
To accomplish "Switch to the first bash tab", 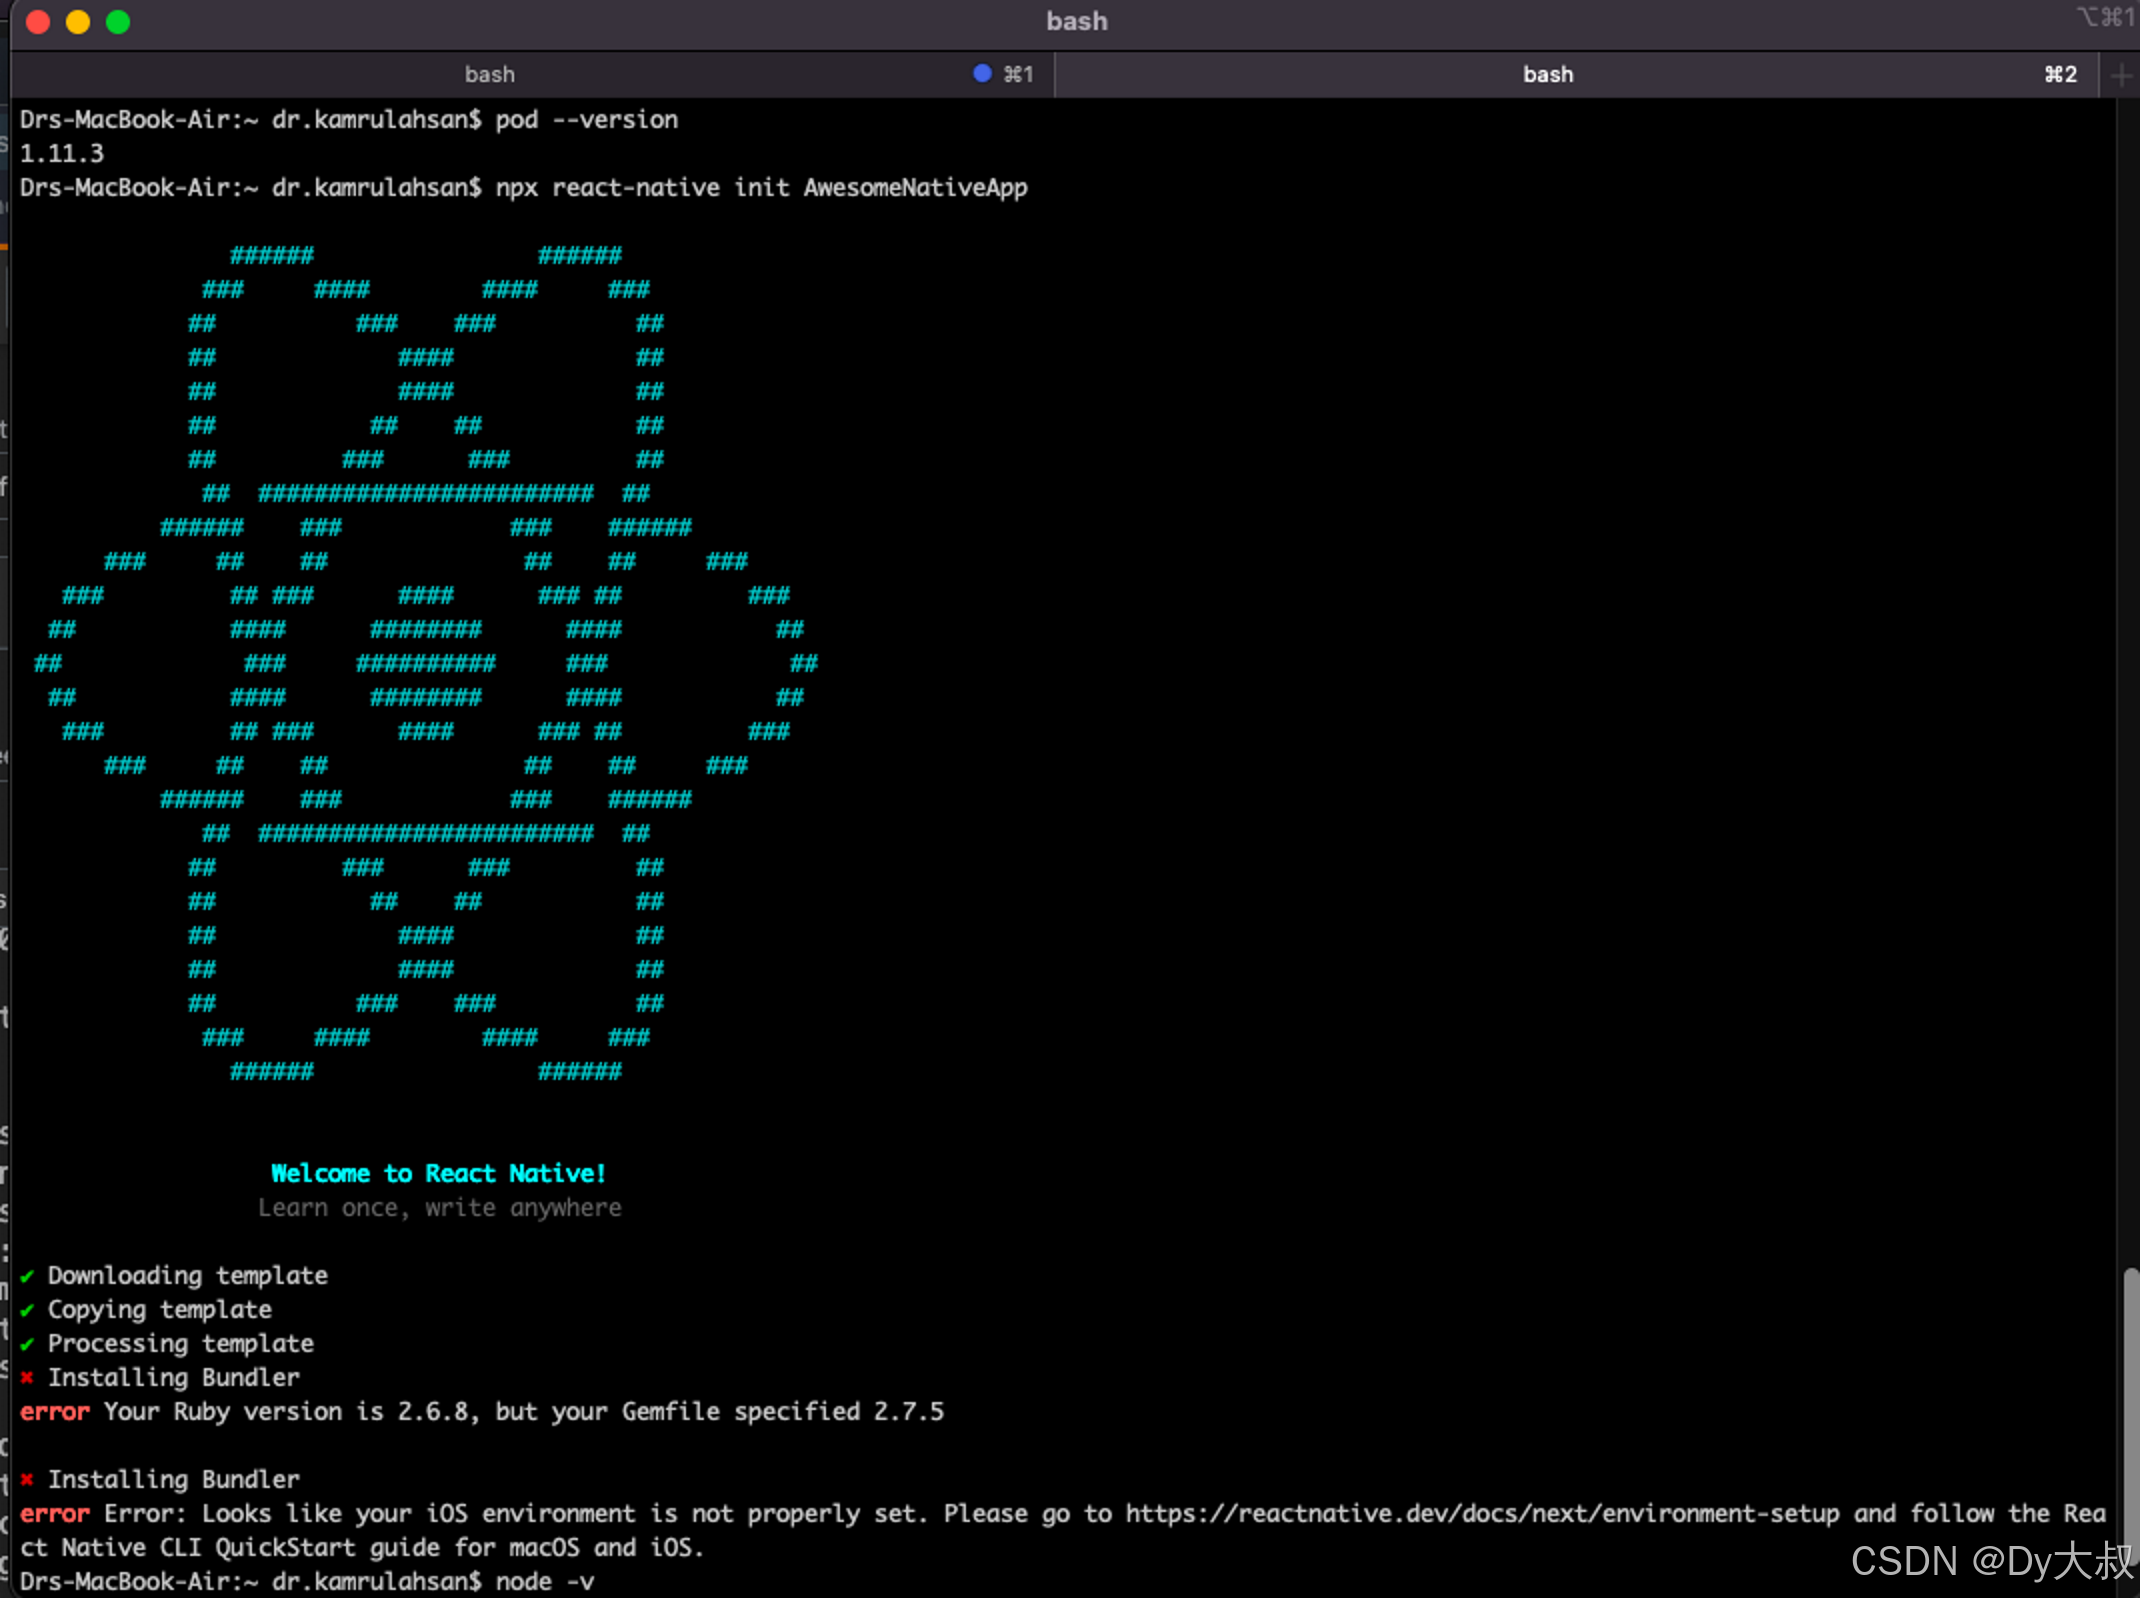I will (489, 75).
